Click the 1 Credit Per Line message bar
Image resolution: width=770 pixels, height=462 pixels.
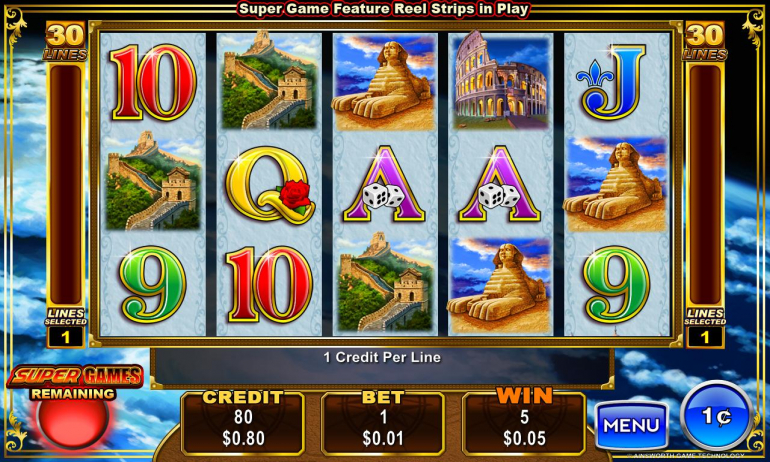pos(382,357)
